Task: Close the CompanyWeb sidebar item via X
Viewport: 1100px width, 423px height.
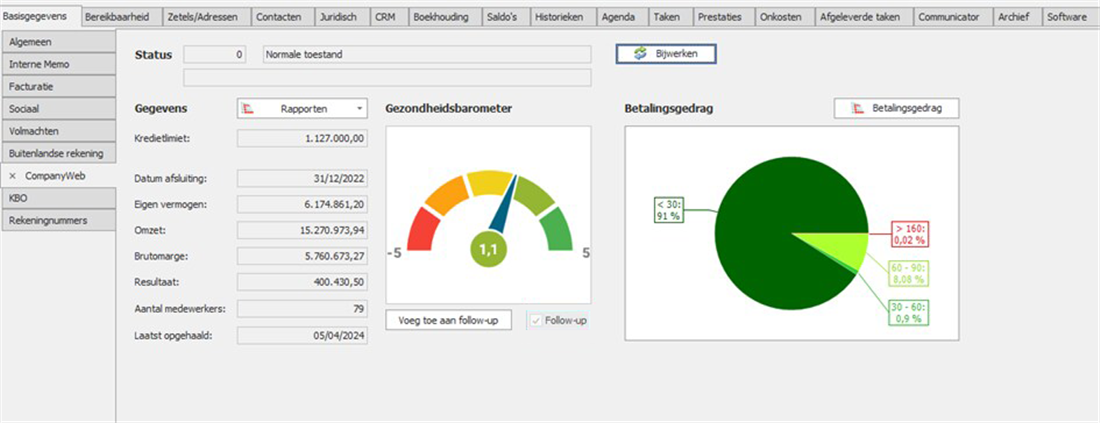Action: tap(12, 175)
